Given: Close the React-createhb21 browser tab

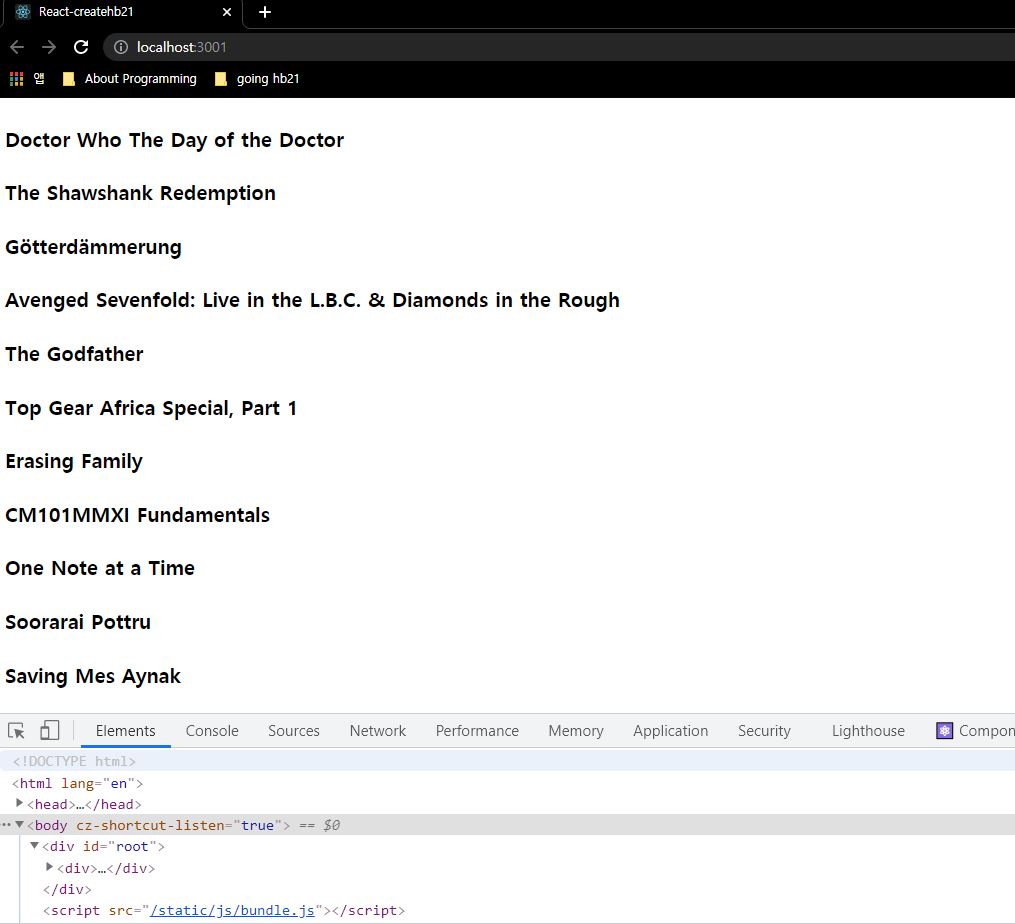Looking at the screenshot, I should (x=227, y=12).
